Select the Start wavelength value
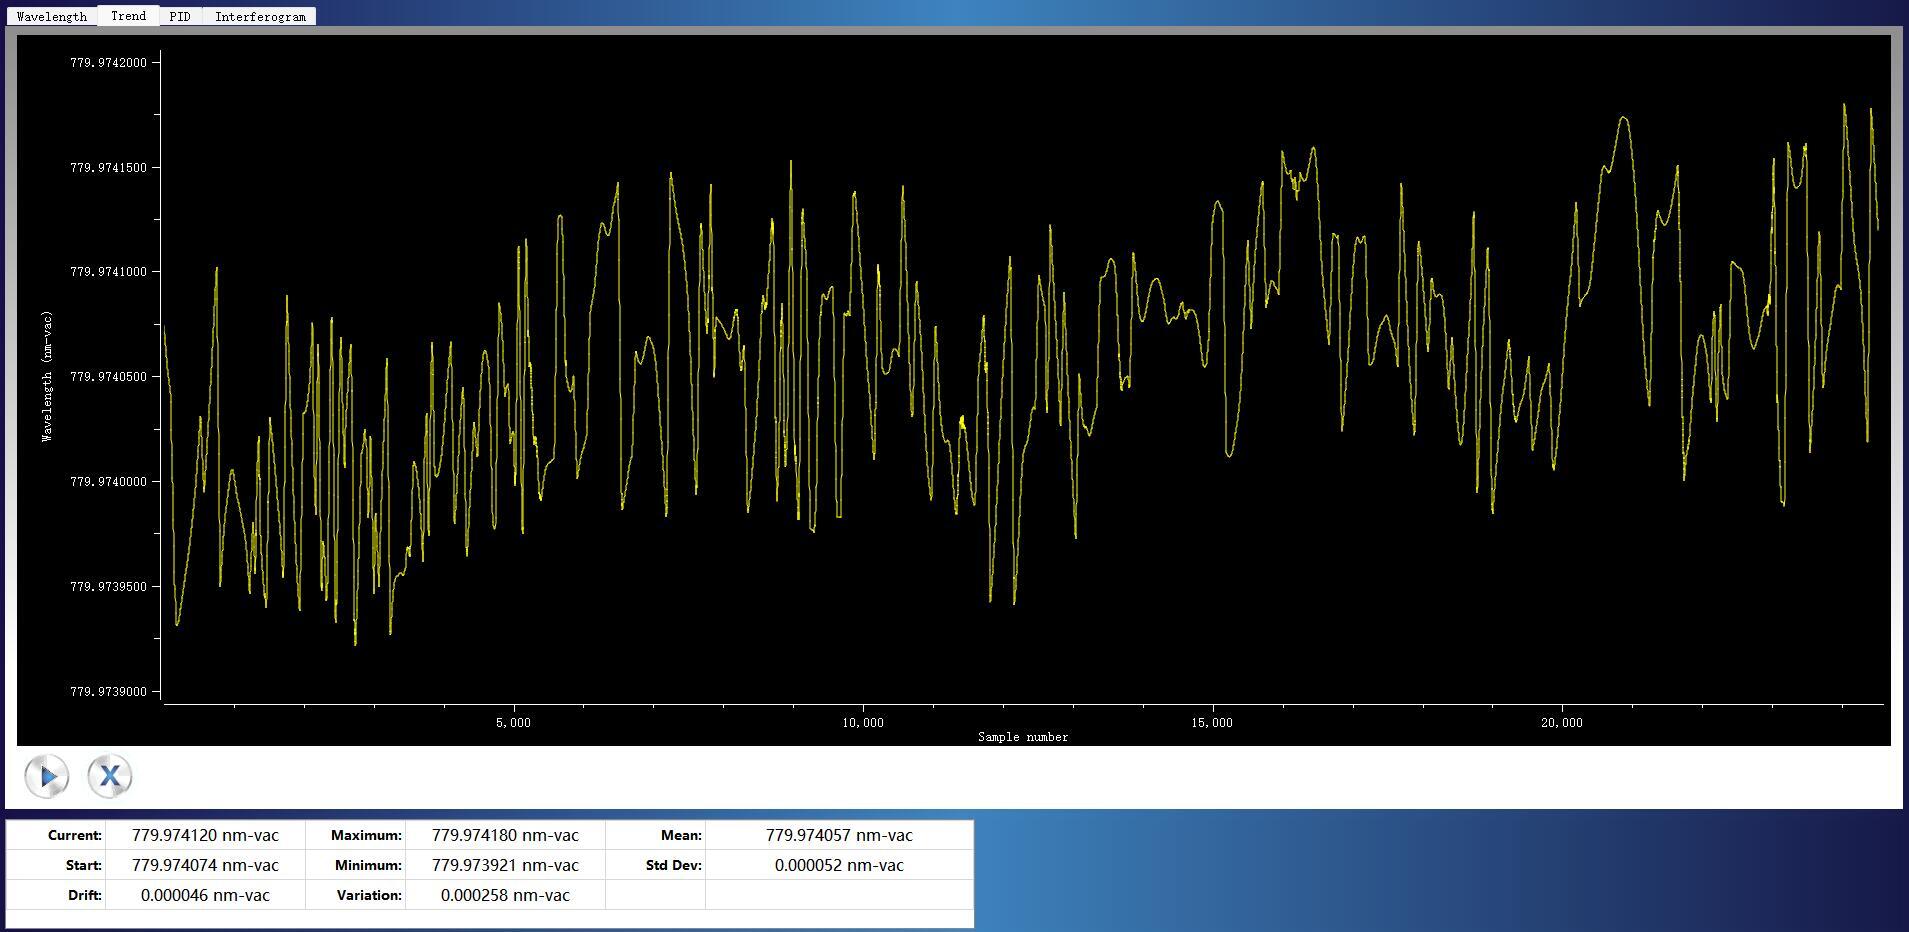1909x932 pixels. [x=205, y=865]
